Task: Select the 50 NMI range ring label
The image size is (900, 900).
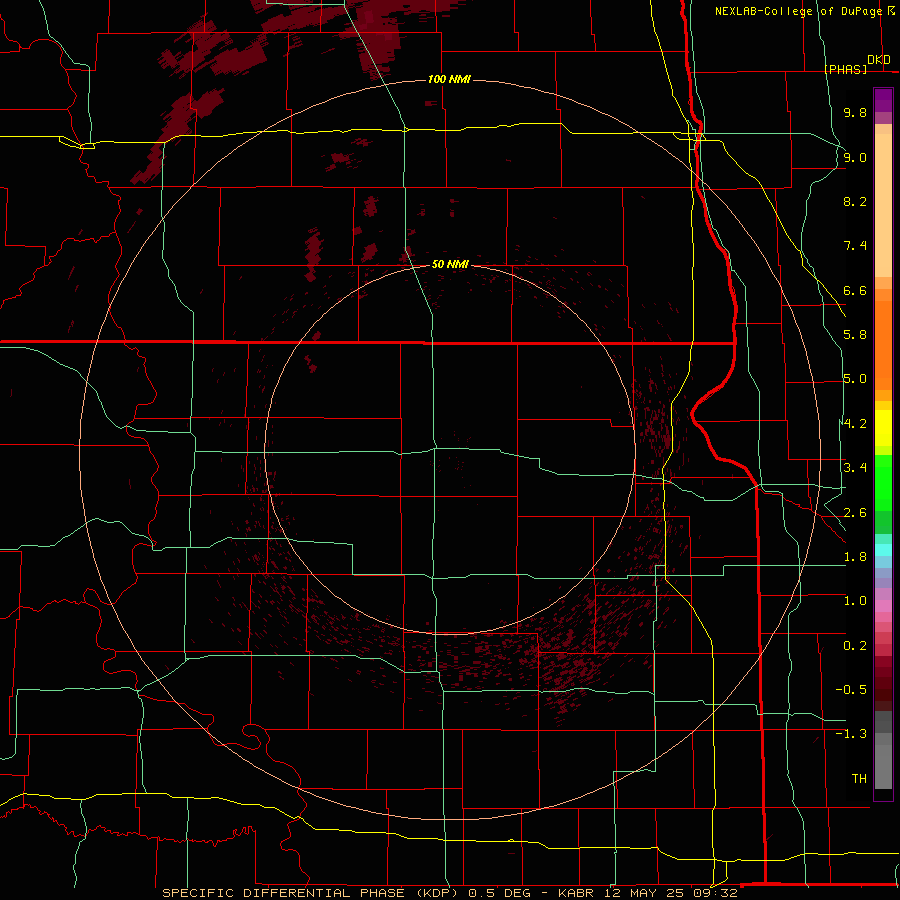Action: pyautogui.click(x=450, y=264)
